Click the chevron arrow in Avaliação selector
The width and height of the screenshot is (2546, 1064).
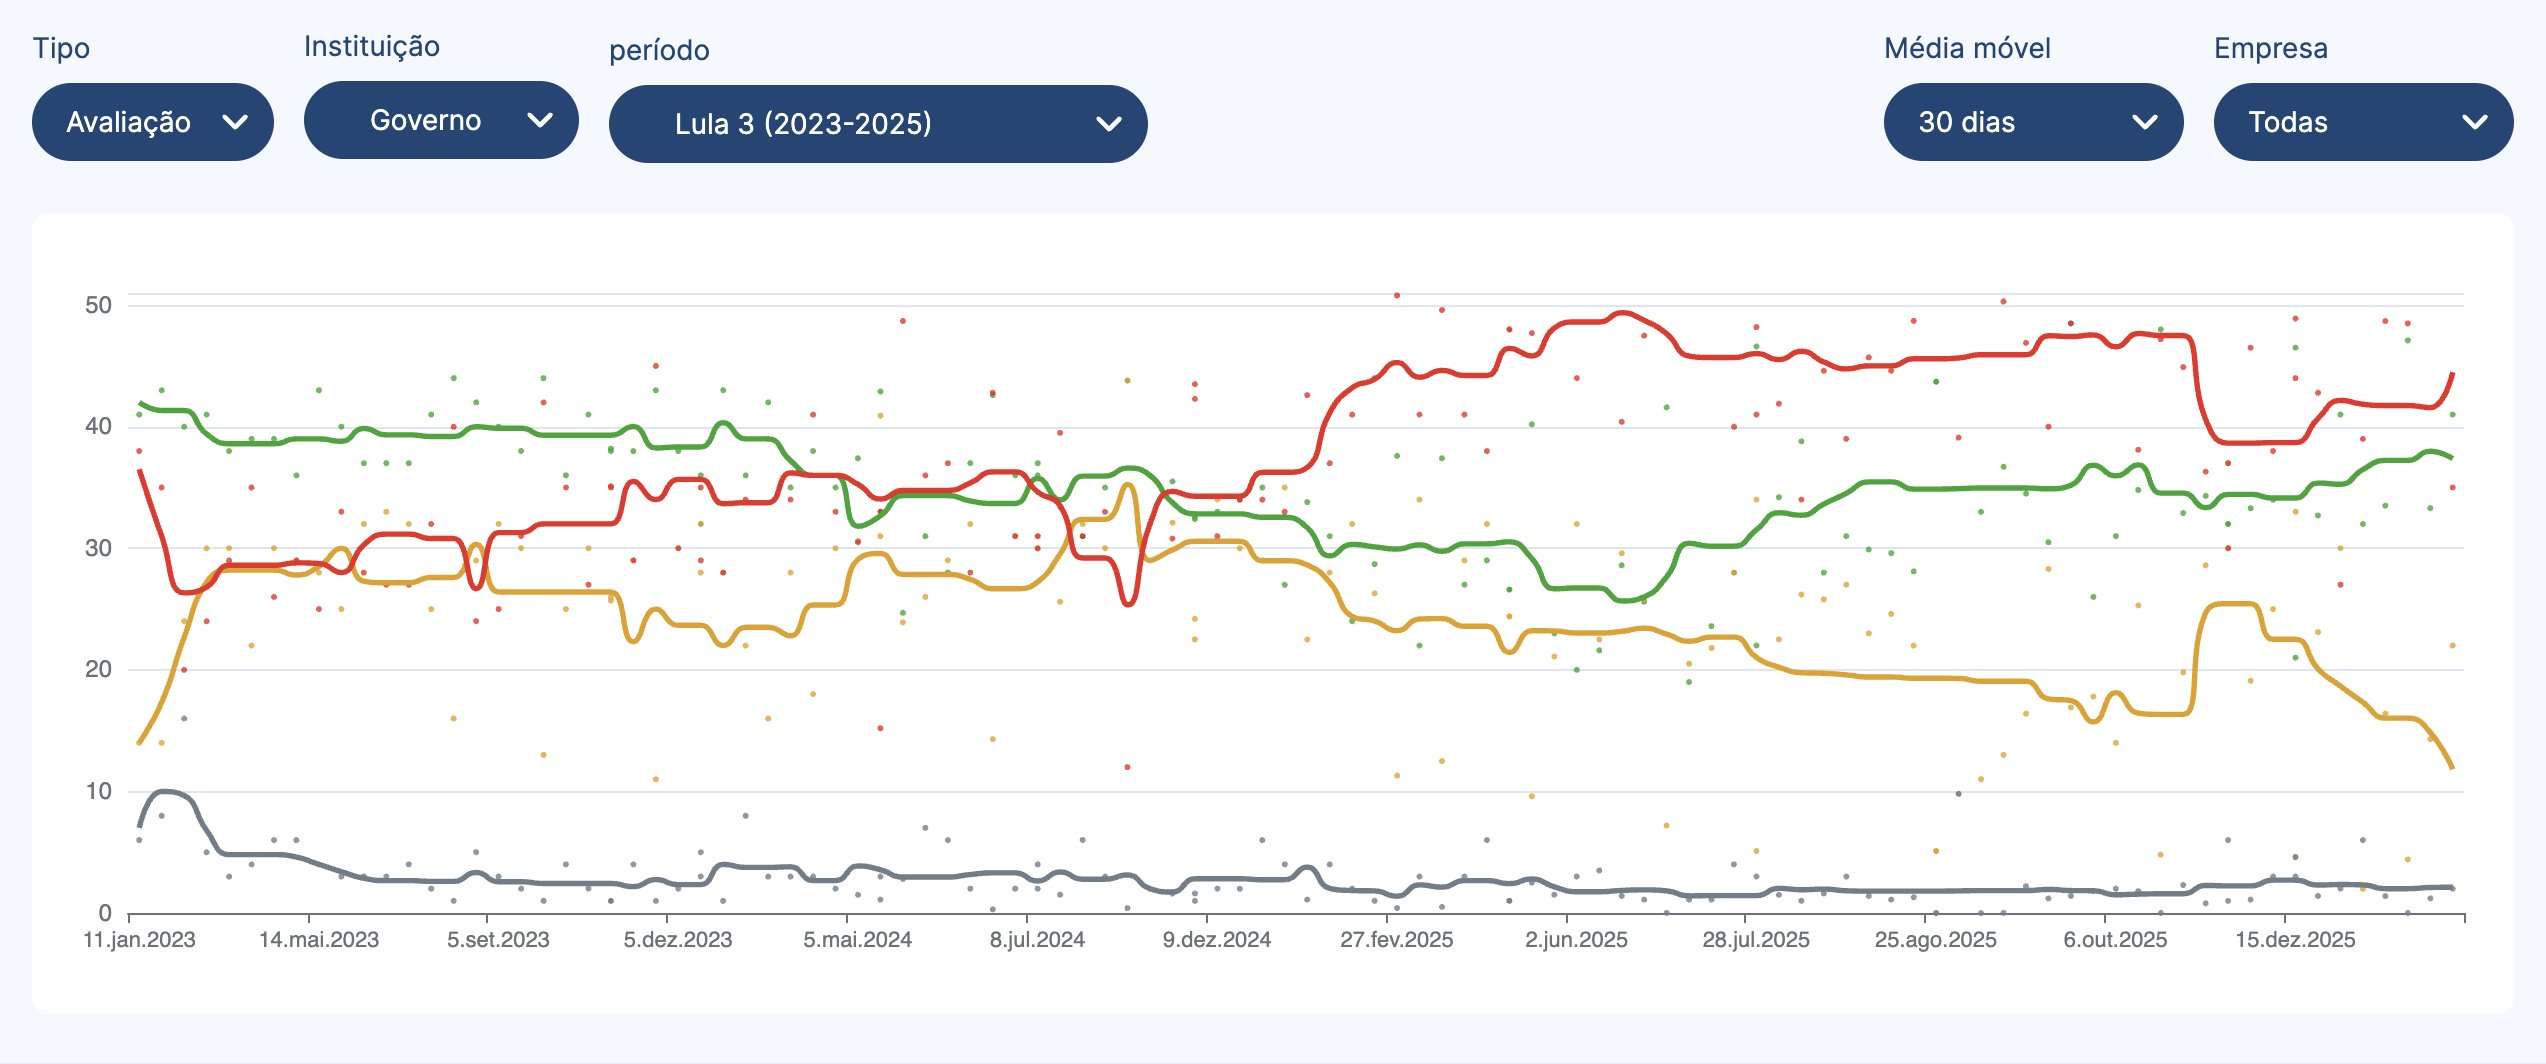235,122
